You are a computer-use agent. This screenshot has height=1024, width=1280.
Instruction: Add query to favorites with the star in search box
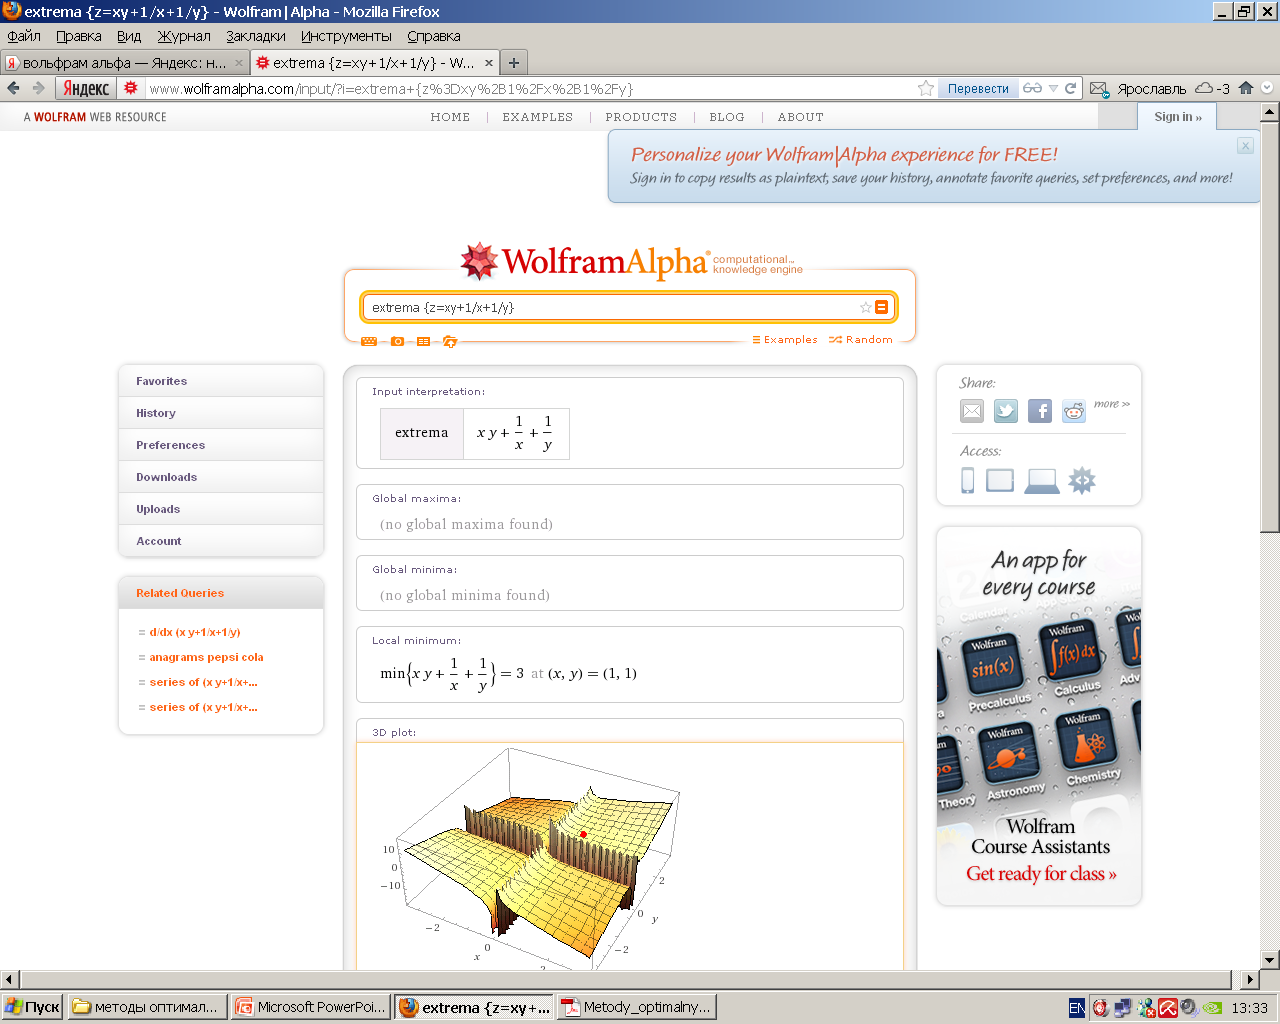(865, 307)
